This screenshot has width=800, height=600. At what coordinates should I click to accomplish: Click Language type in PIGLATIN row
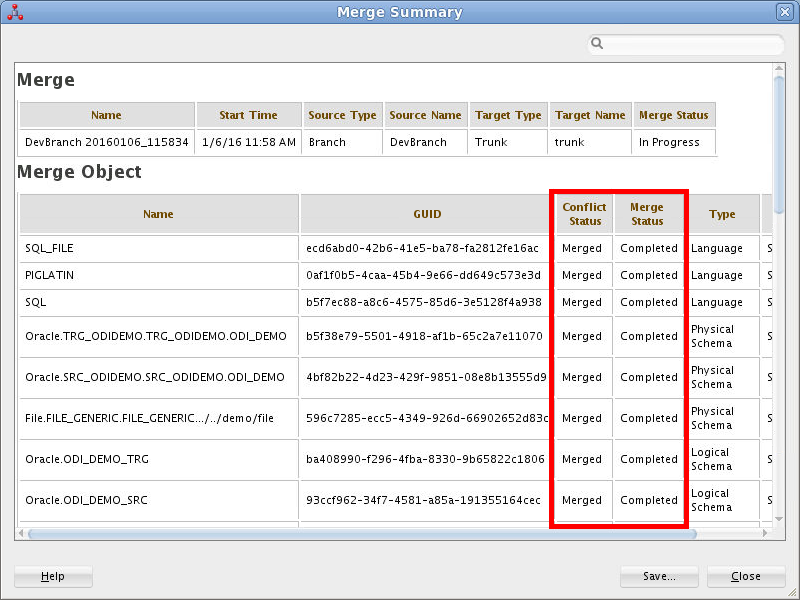(x=722, y=275)
